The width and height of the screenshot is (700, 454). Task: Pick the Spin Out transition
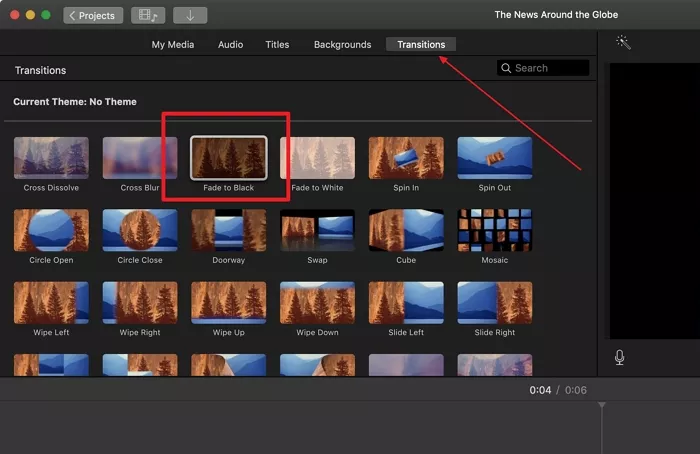pyautogui.click(x=495, y=158)
